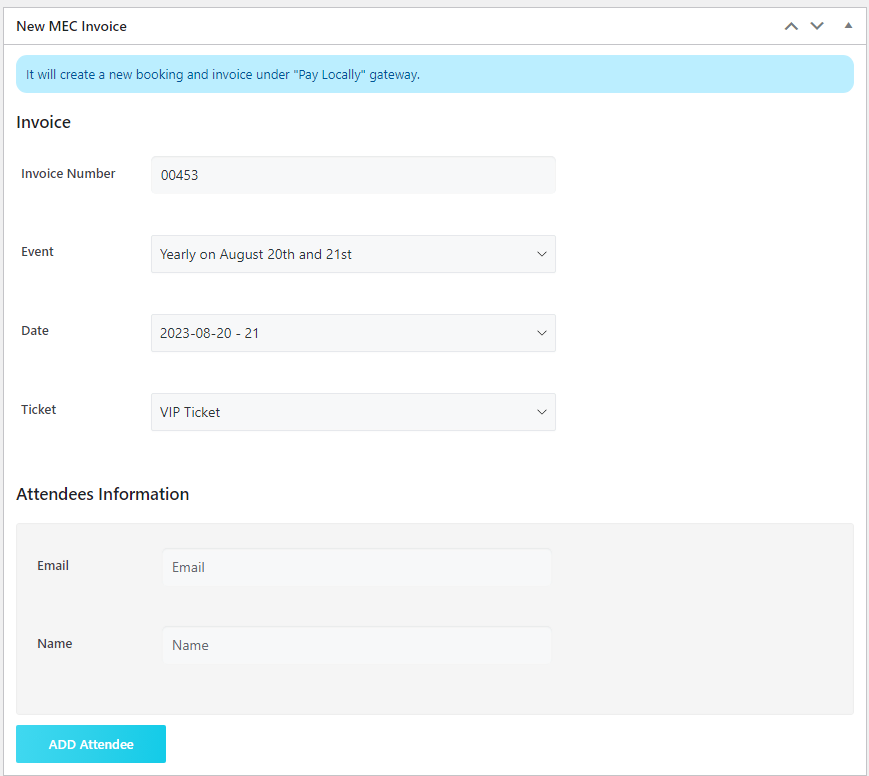Click the Invoice section heading
This screenshot has width=869, height=776.
point(44,123)
